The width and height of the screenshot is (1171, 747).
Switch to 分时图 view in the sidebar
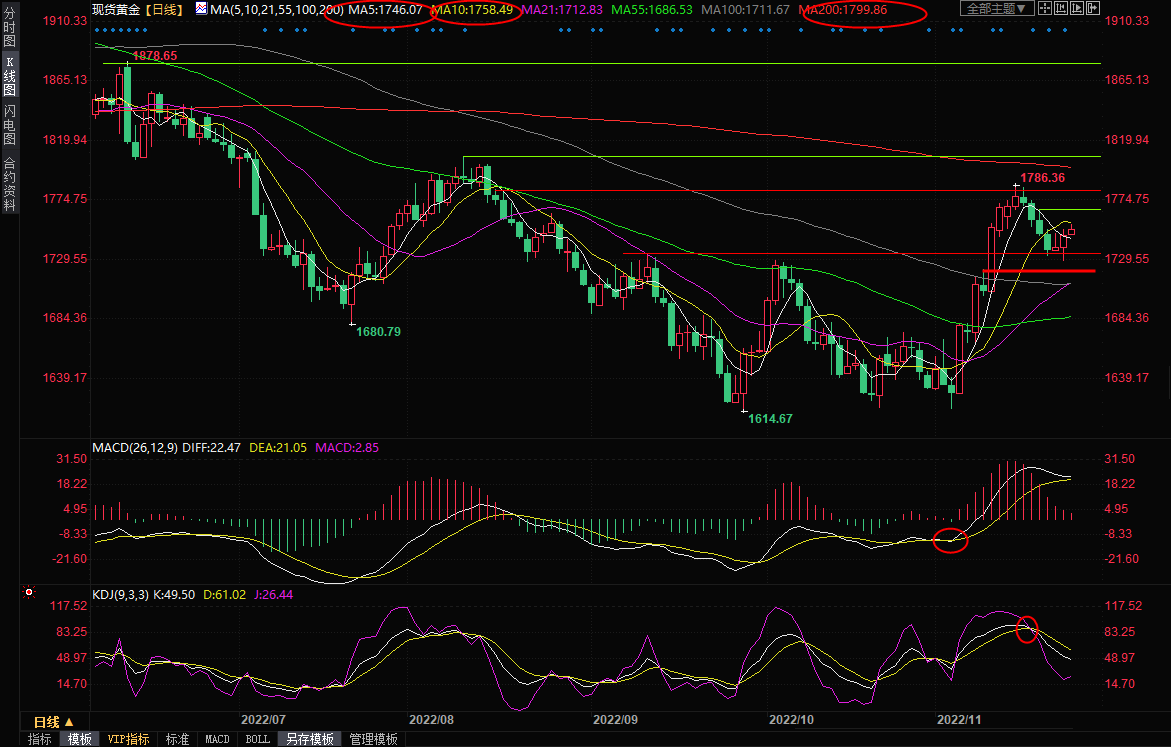[x=9, y=32]
